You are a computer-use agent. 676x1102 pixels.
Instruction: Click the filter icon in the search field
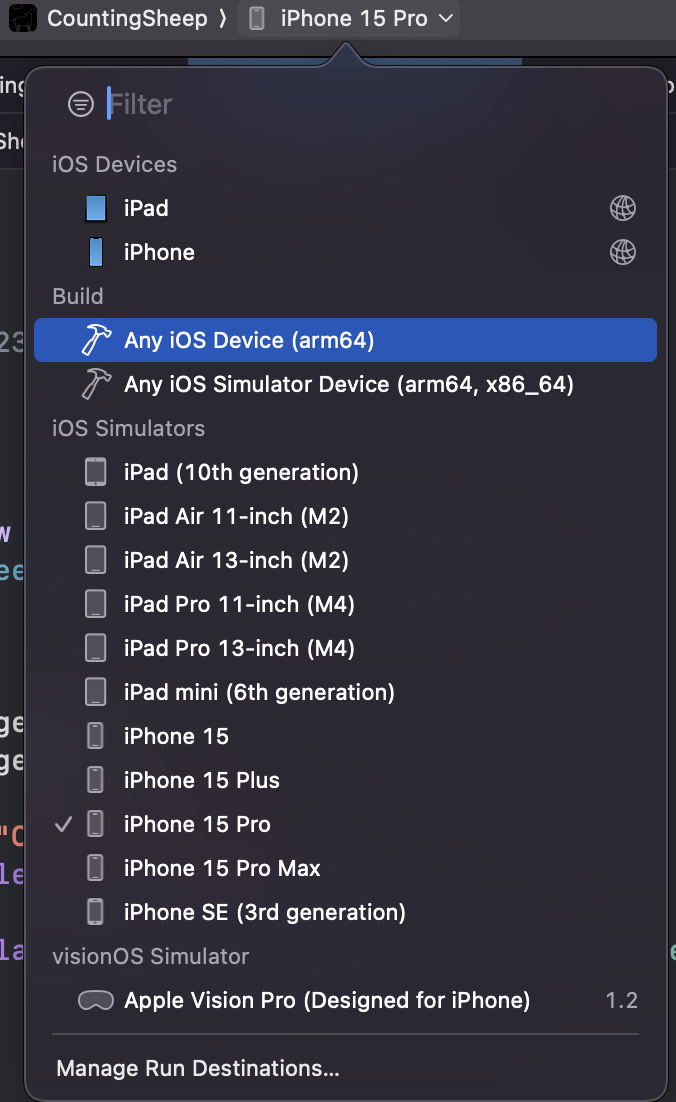[80, 103]
